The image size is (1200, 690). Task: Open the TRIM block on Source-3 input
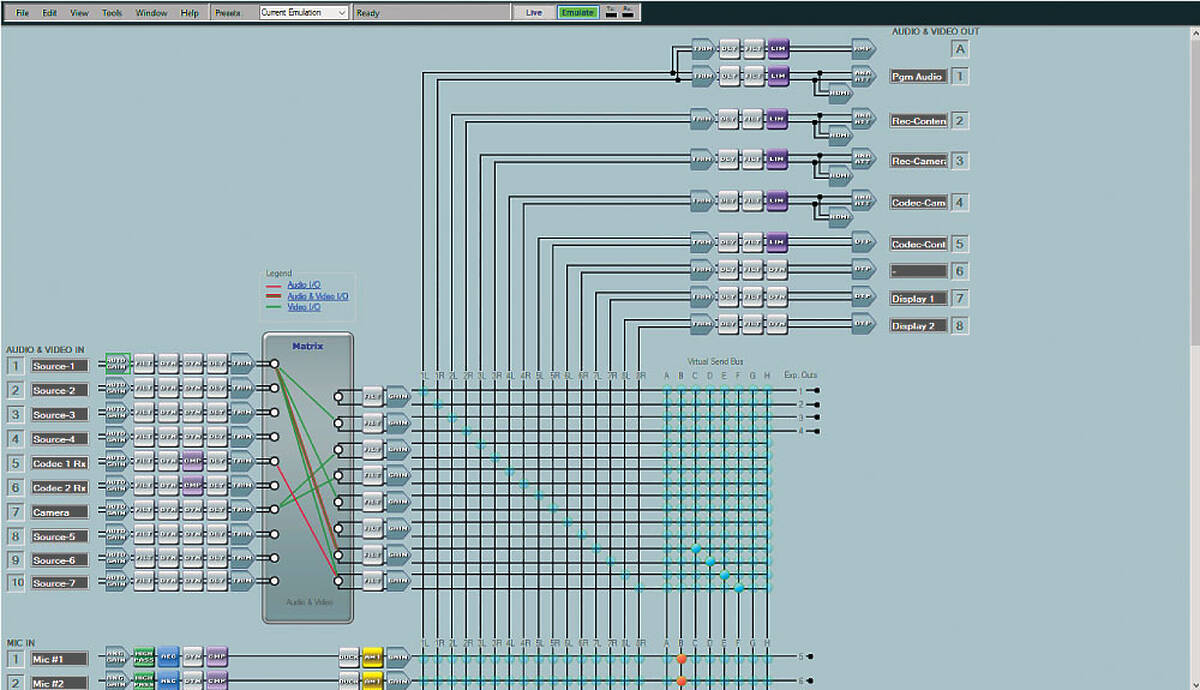click(x=242, y=413)
